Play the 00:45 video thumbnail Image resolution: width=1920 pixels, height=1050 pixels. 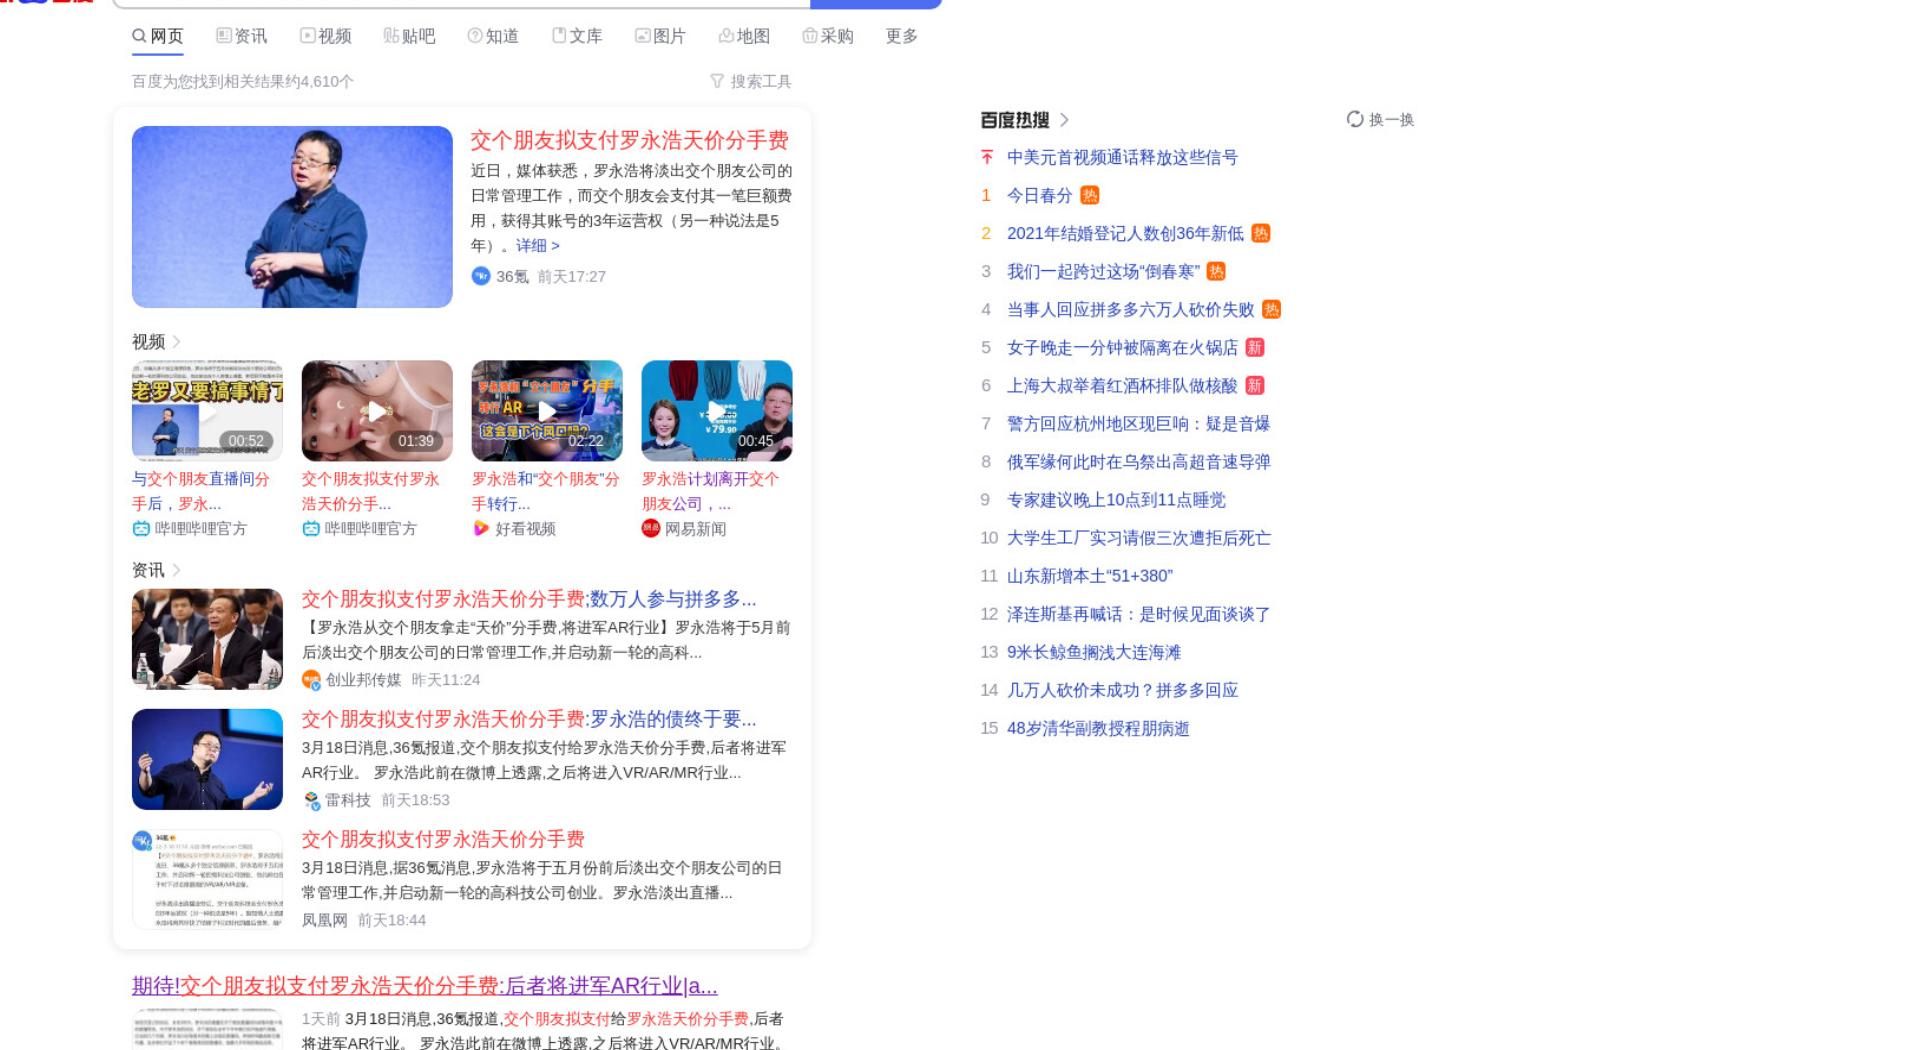point(717,411)
